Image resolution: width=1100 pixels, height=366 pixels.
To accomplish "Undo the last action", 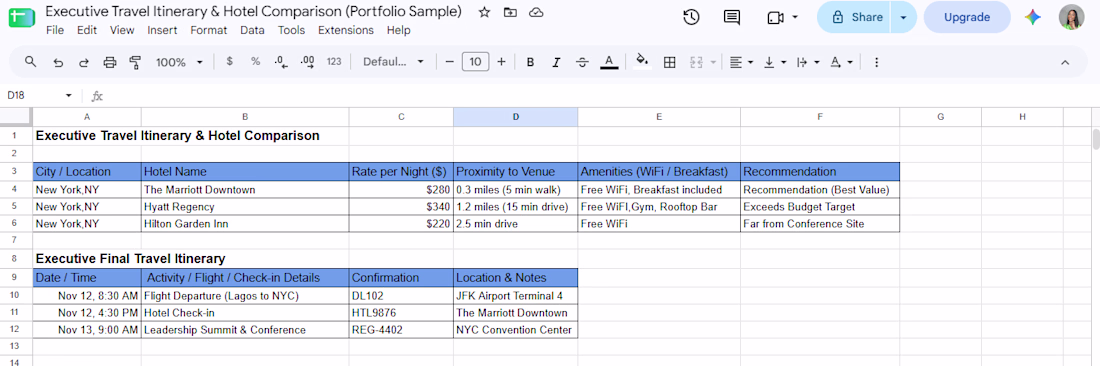I will pyautogui.click(x=58, y=62).
